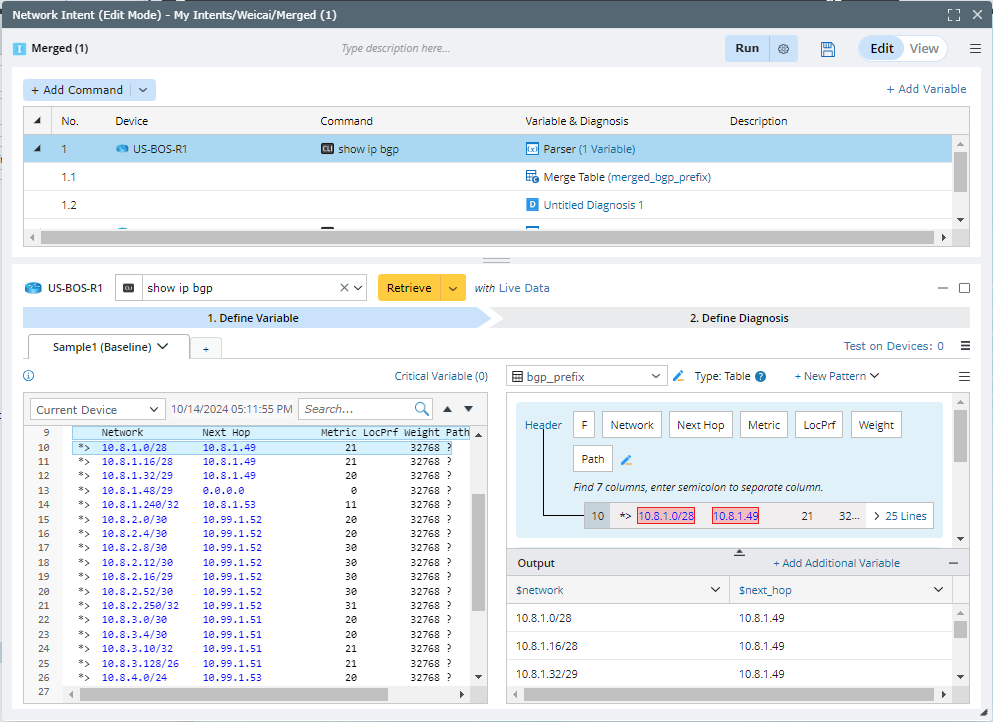The width and height of the screenshot is (993, 722).
Task: Click the Add Variable link
Action: (x=926, y=89)
